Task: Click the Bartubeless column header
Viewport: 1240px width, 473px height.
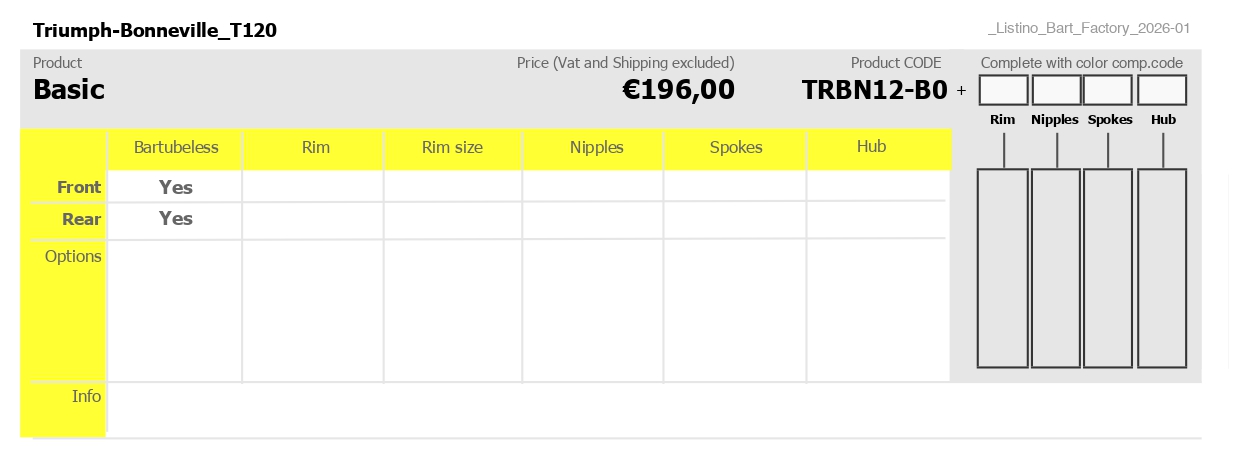Action: [x=176, y=148]
